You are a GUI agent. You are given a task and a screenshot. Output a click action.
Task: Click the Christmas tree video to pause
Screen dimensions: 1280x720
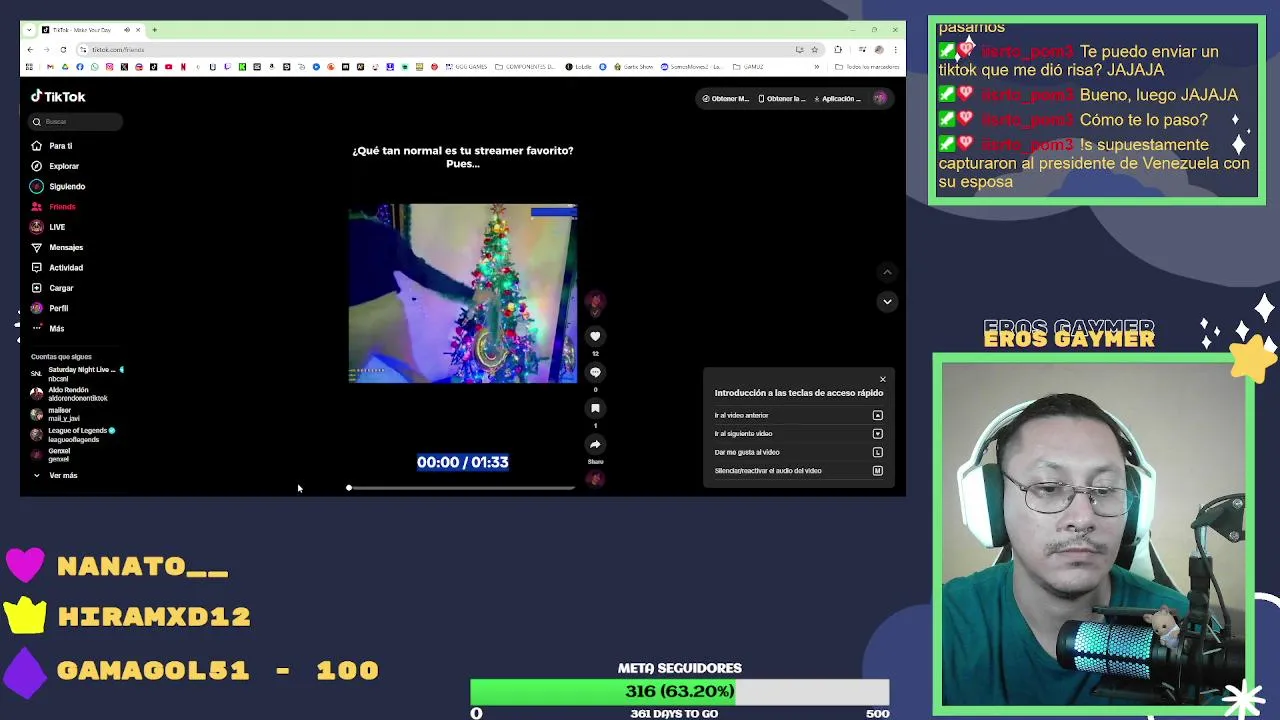click(x=463, y=293)
